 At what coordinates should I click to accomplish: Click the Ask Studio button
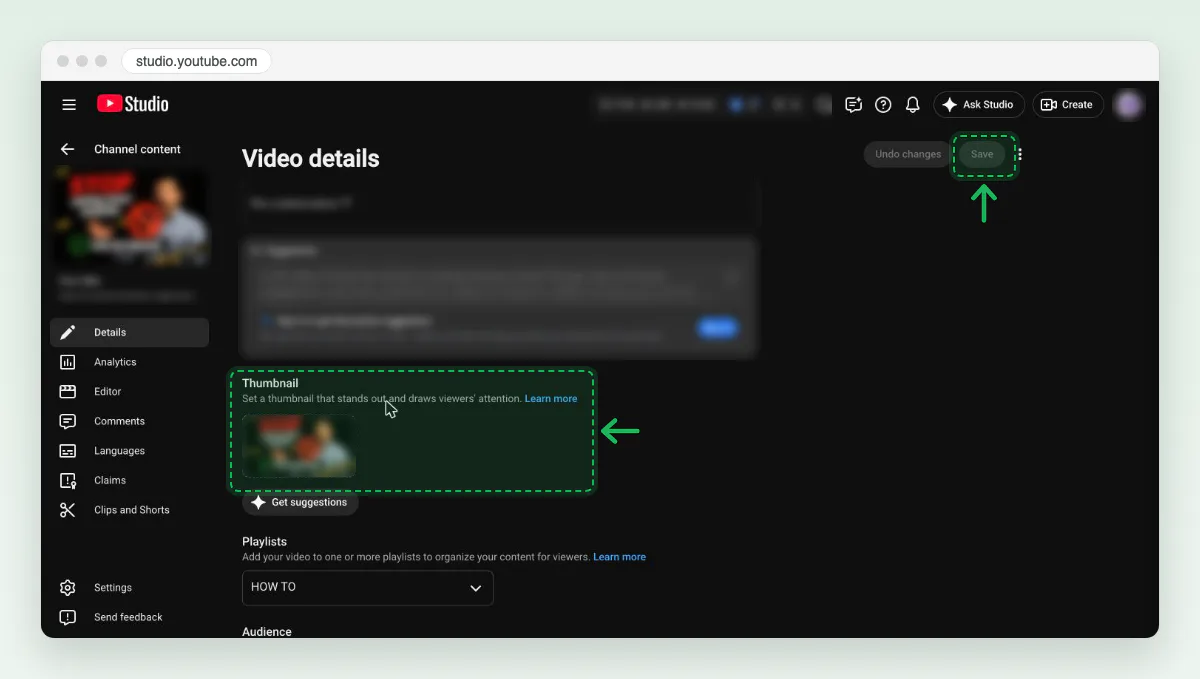pos(979,104)
